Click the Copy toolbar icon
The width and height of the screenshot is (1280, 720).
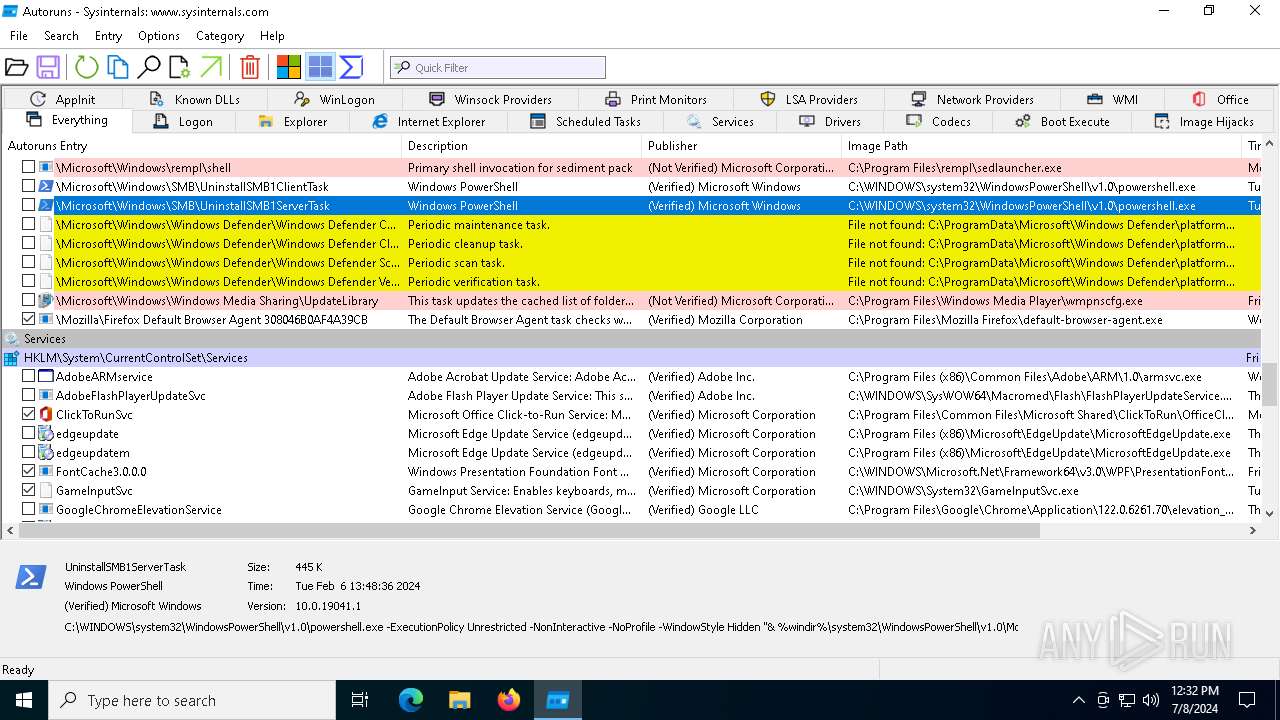pyautogui.click(x=118, y=67)
